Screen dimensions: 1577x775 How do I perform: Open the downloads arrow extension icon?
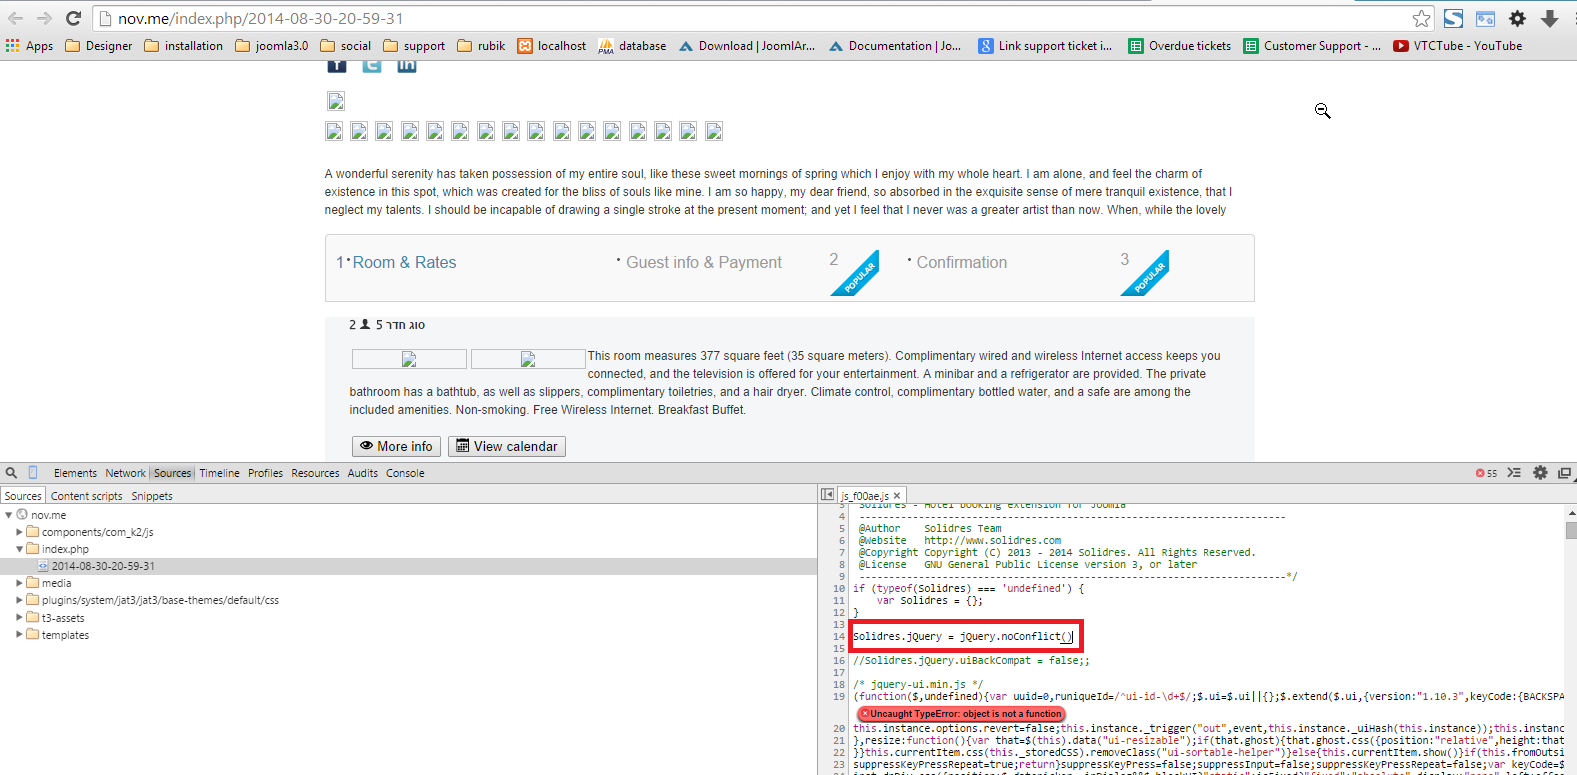[1549, 18]
